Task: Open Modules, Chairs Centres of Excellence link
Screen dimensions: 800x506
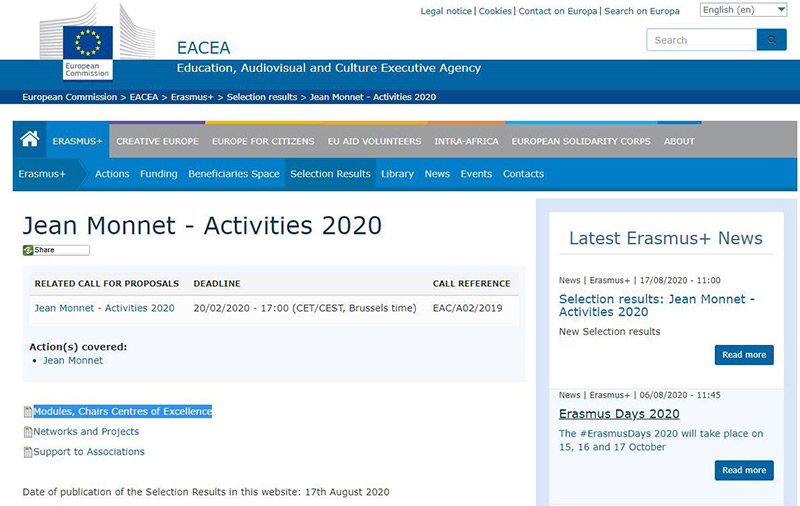Action: [122, 412]
